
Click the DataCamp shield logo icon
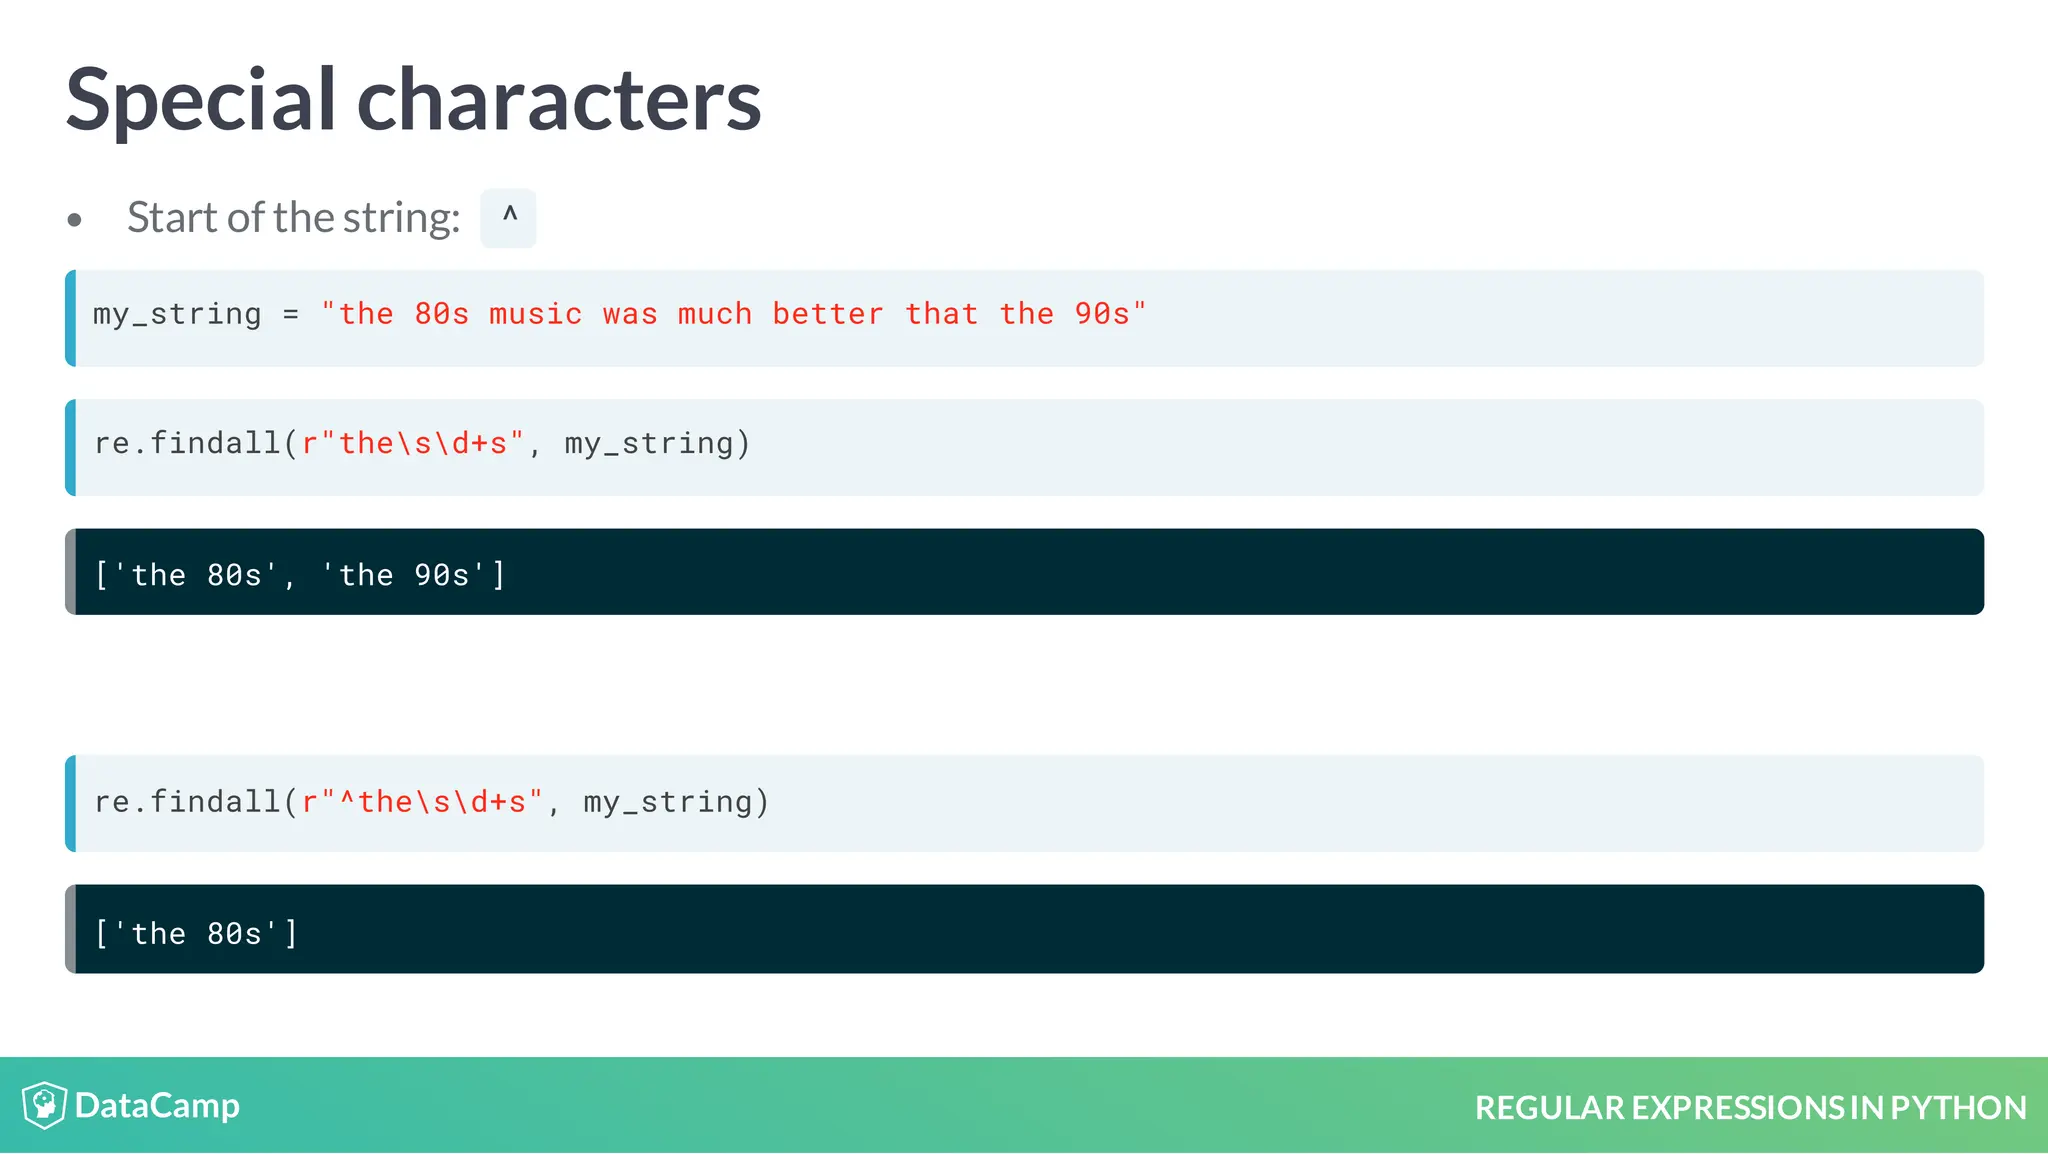point(44,1105)
